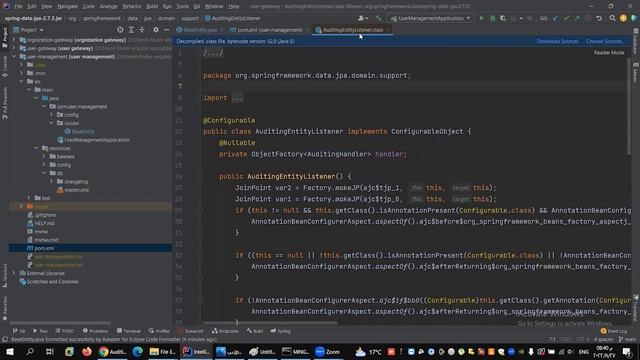Click the 4 spaces indent setting
640x360 pixels.
[x=603, y=339]
